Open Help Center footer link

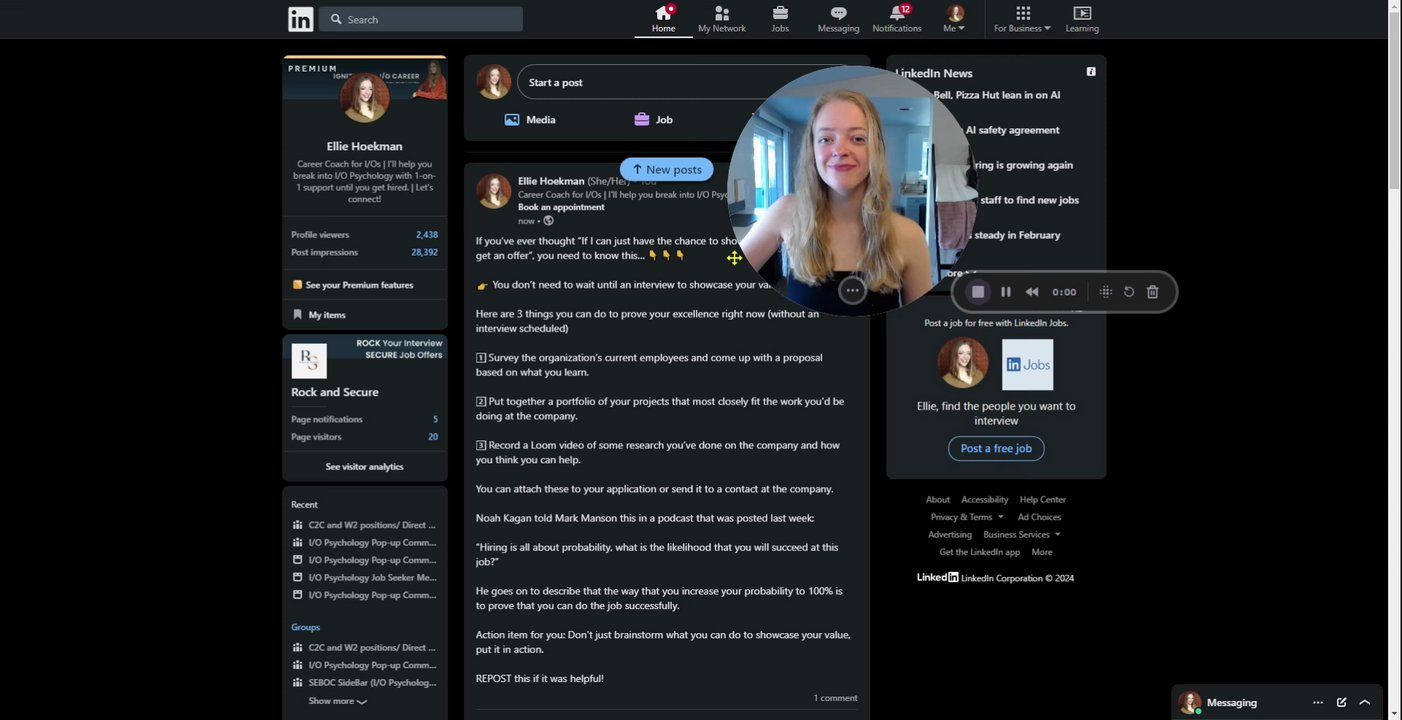click(x=1043, y=500)
